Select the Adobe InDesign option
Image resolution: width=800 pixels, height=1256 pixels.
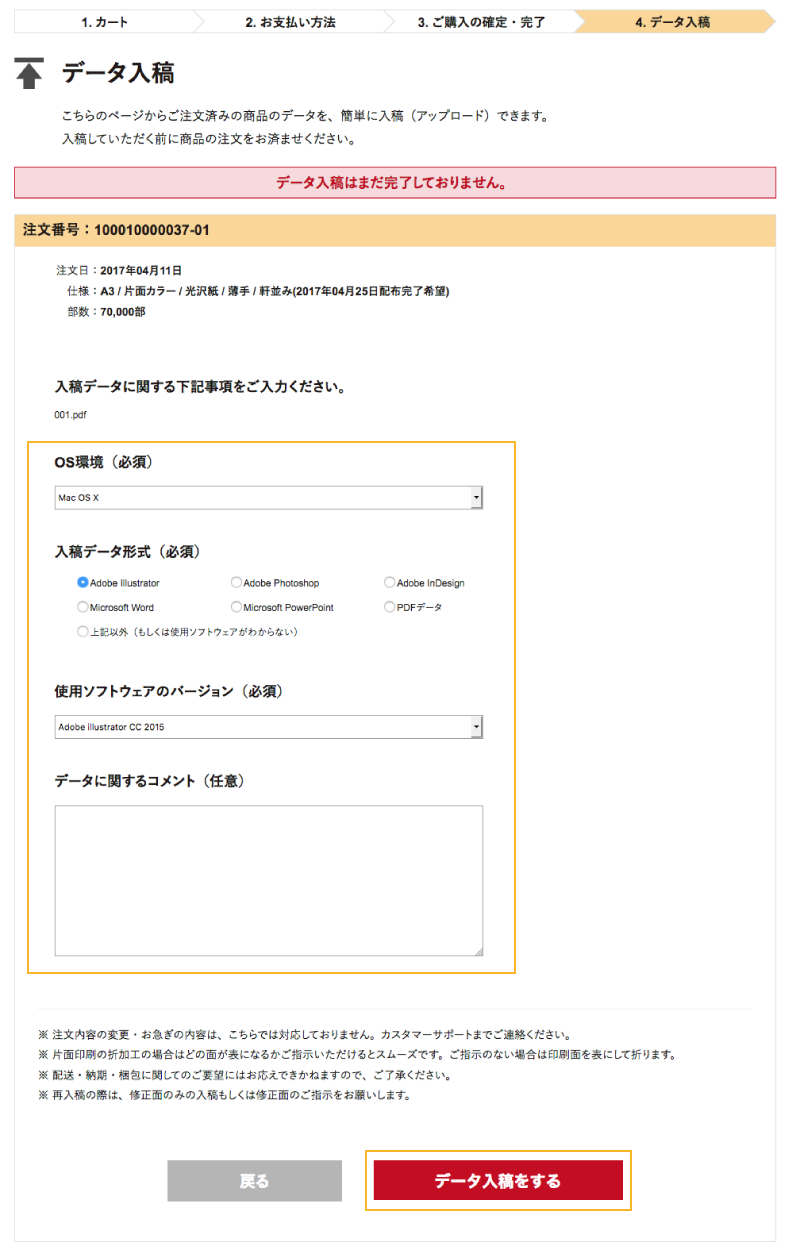pos(390,582)
